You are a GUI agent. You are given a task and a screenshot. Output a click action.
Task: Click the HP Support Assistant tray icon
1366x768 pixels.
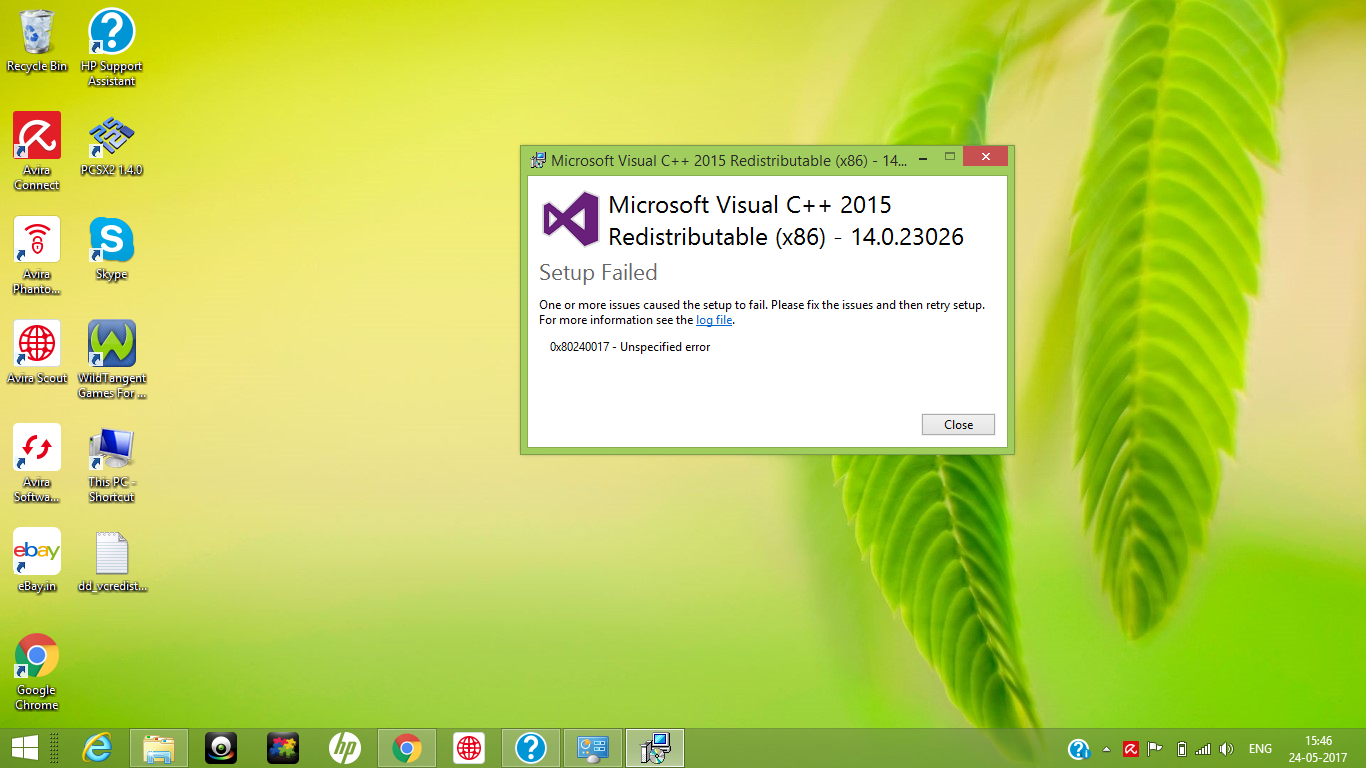1079,748
